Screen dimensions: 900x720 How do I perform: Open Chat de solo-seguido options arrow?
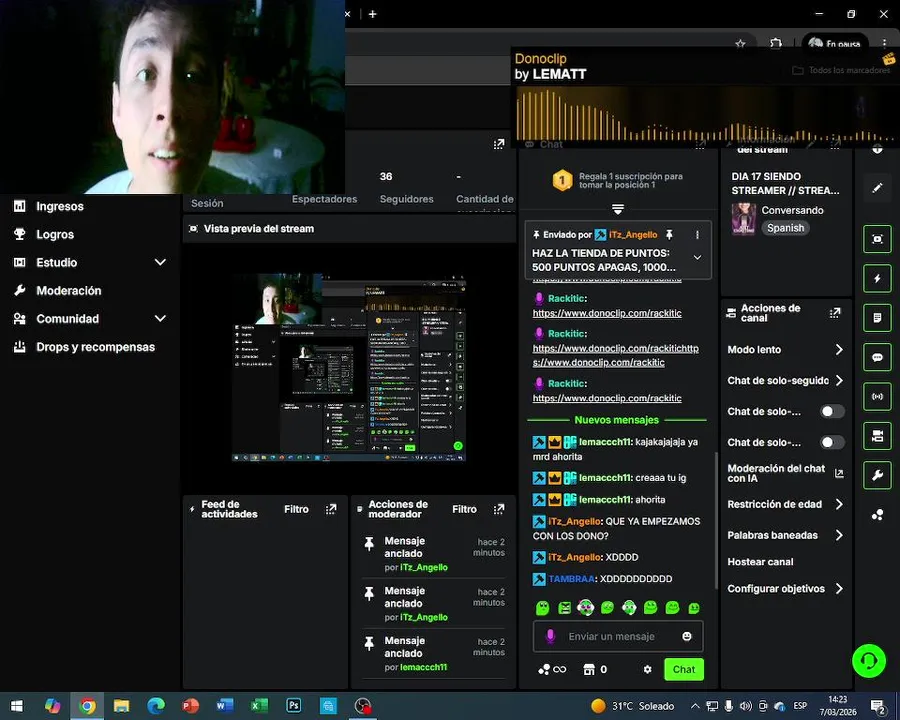click(x=839, y=381)
